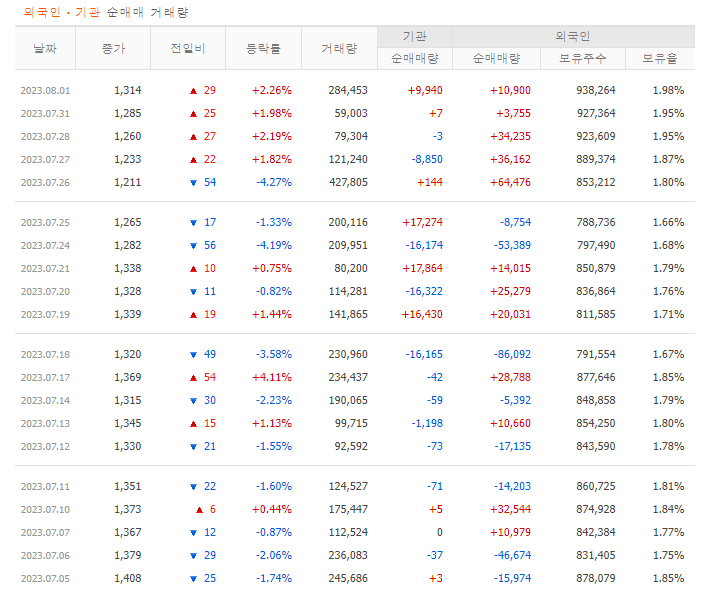Click change rate -3.58%
The image size is (702, 592).
coord(274,354)
